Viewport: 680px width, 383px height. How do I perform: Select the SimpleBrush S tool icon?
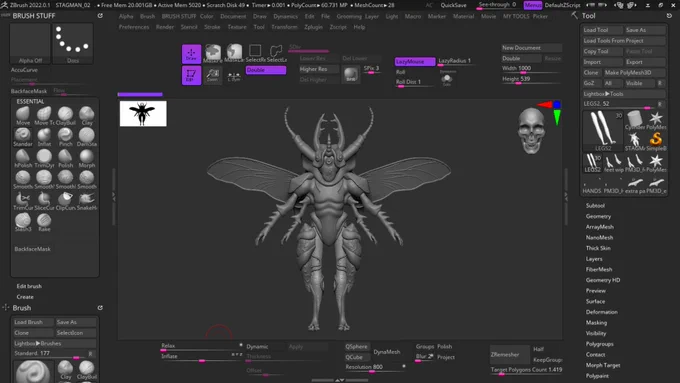point(656,141)
